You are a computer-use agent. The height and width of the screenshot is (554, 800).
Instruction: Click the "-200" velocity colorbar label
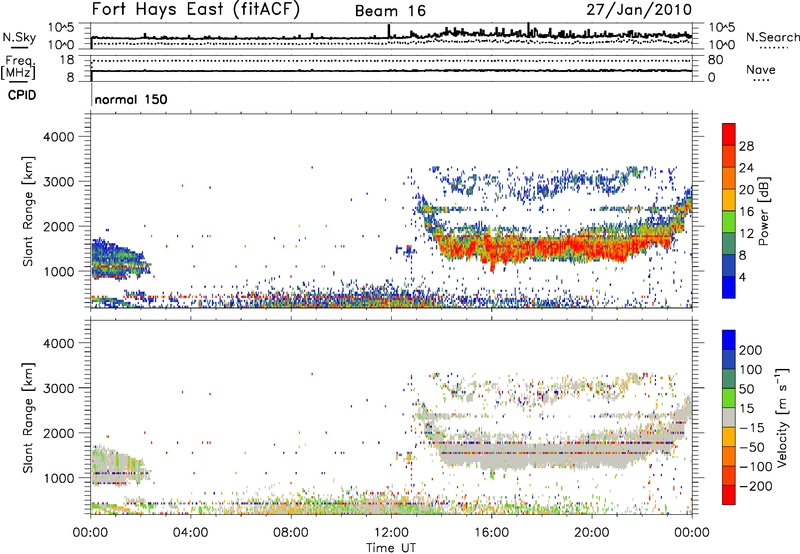tap(755, 486)
